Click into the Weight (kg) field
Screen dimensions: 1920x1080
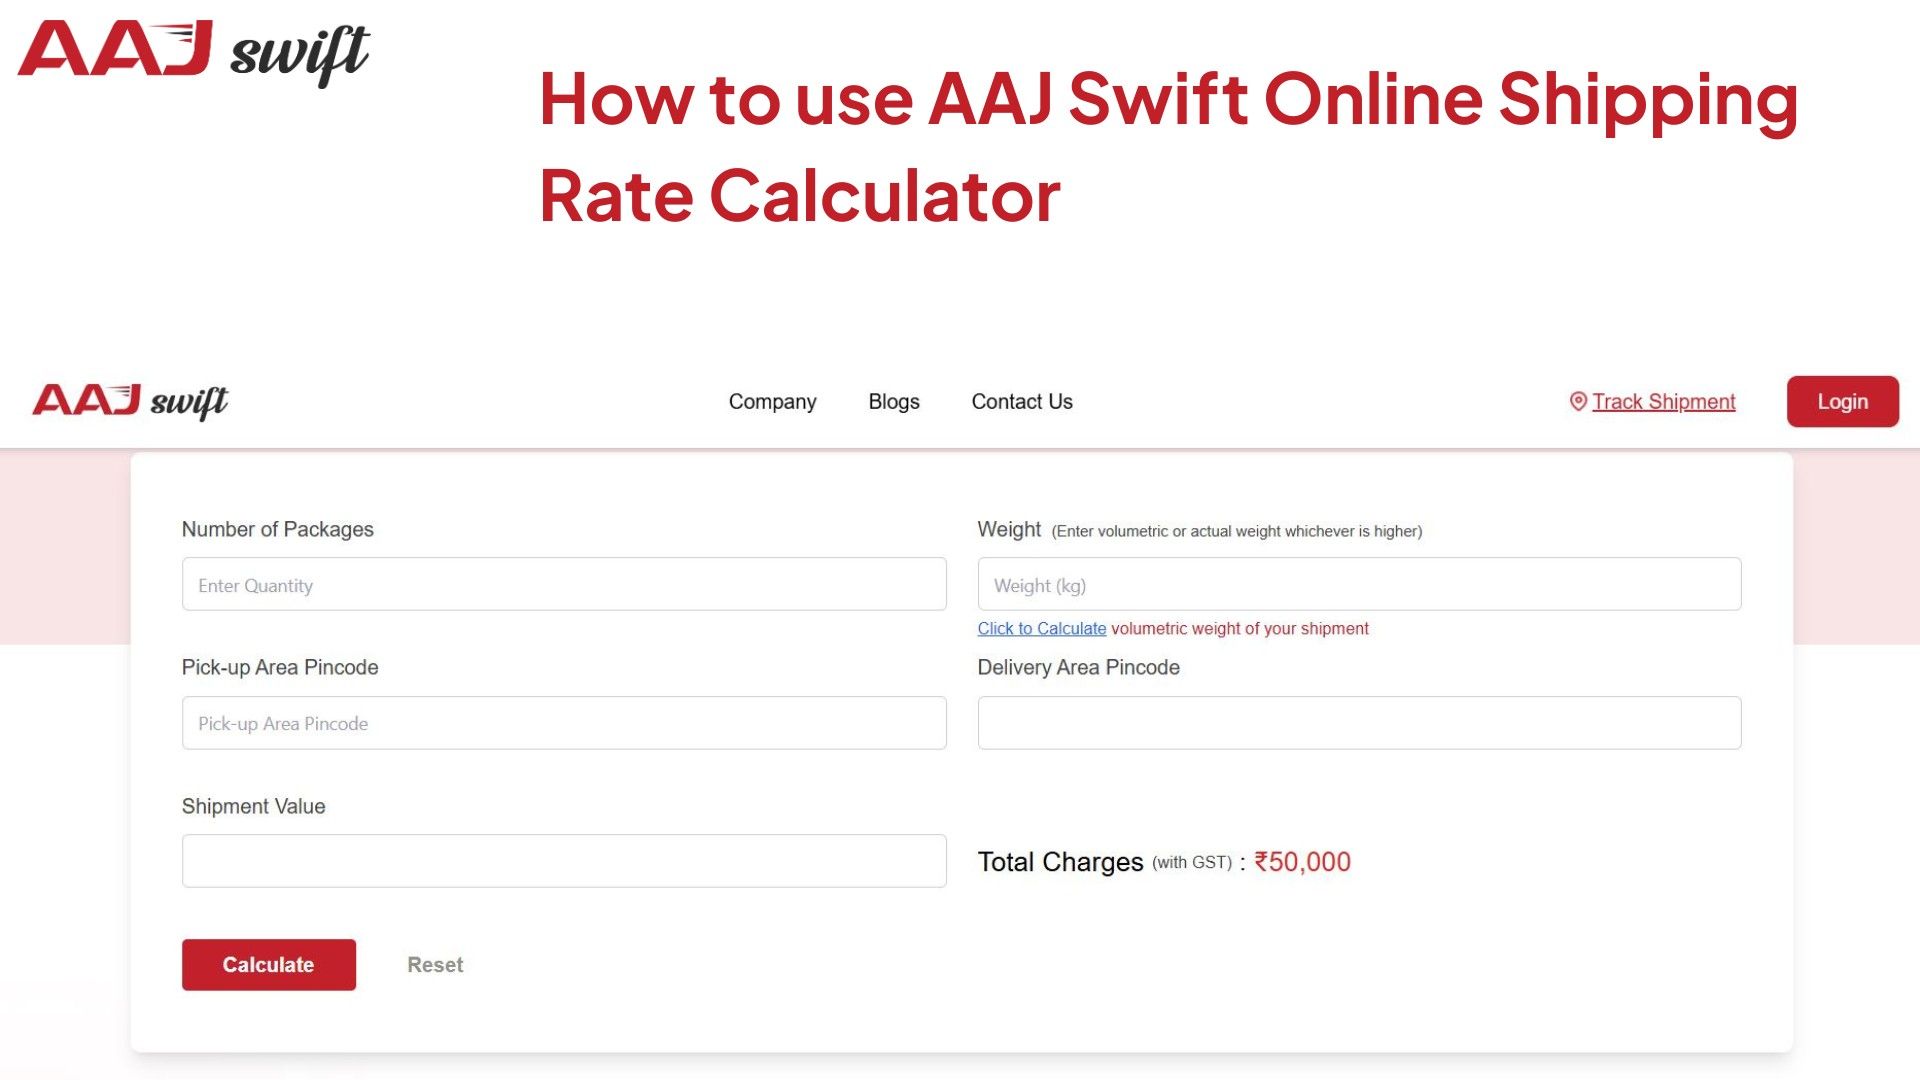[x=1358, y=584]
